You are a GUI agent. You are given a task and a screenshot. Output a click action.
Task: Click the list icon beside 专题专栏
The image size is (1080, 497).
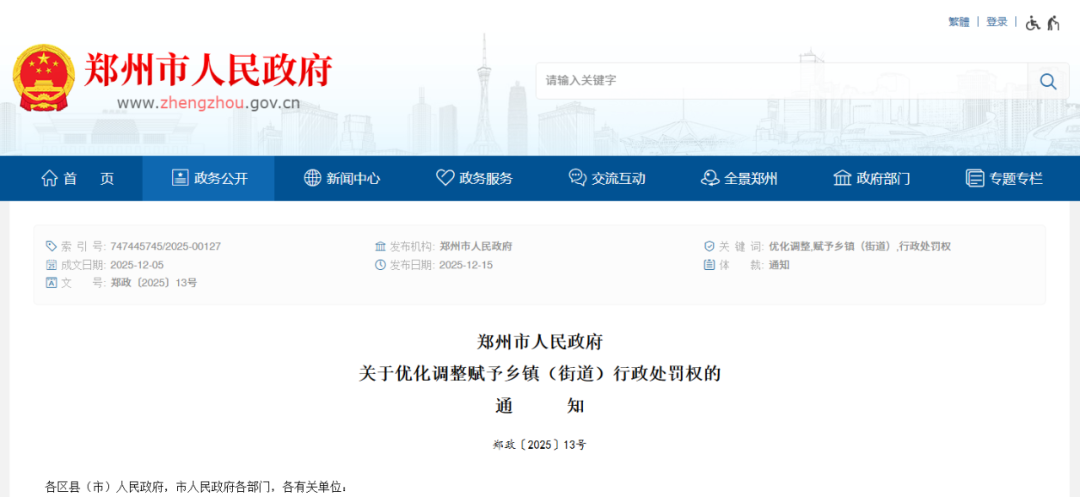point(975,178)
